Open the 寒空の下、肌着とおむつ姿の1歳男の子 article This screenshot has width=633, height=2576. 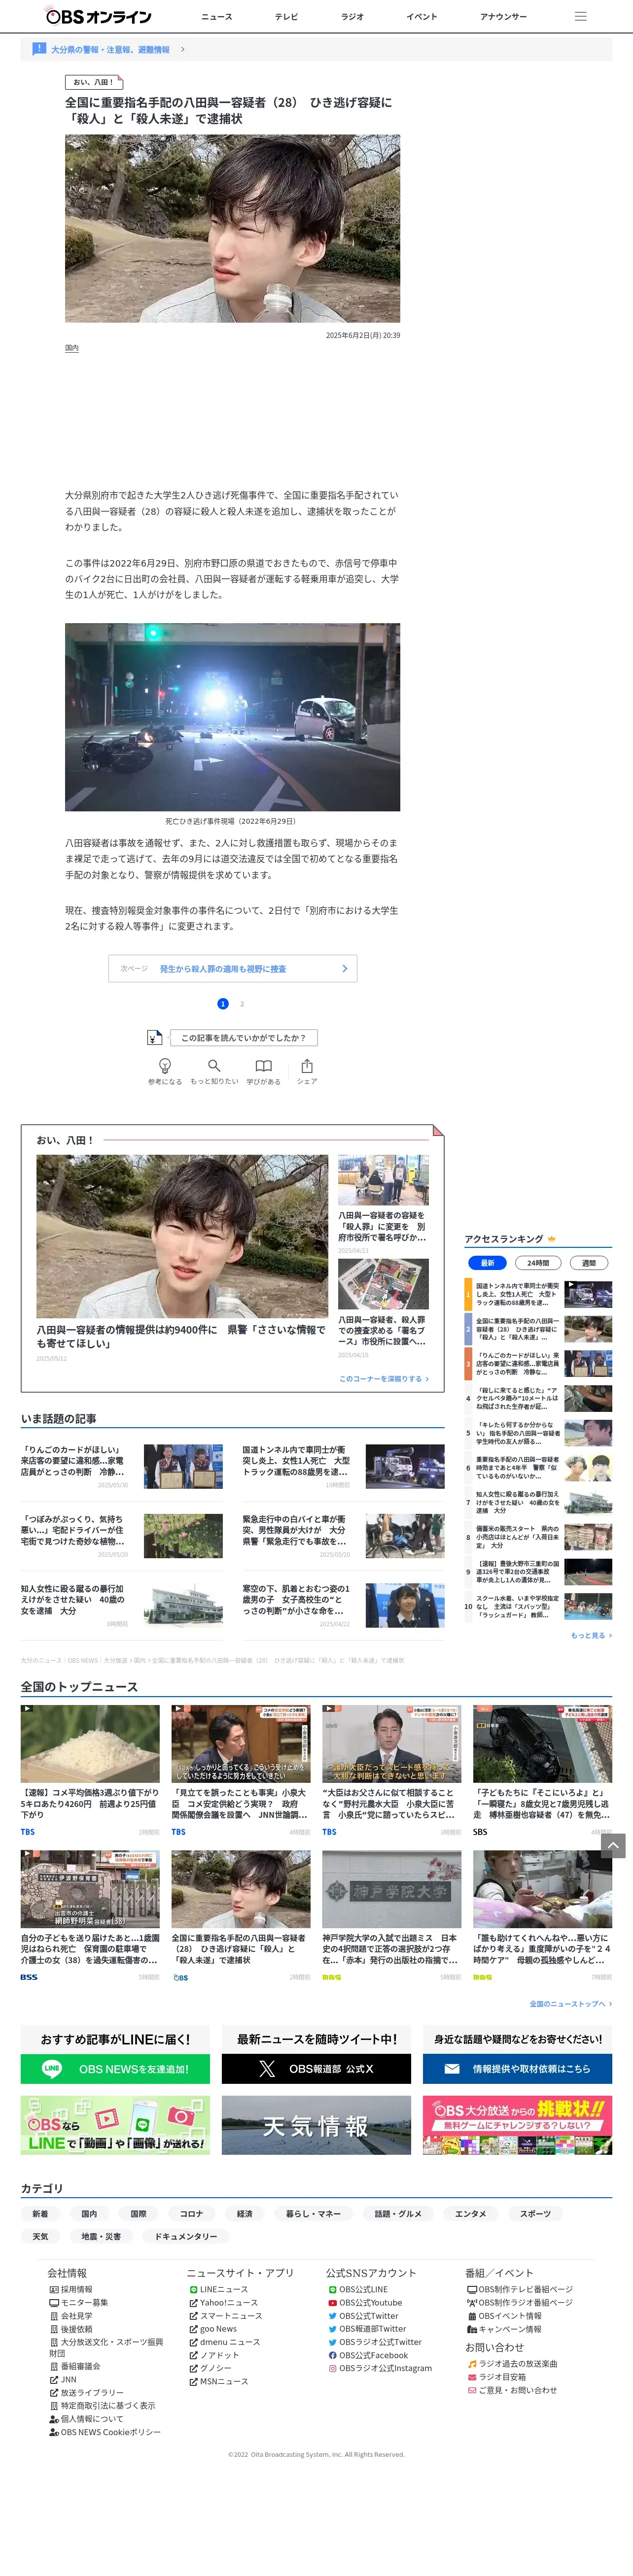point(343,1605)
